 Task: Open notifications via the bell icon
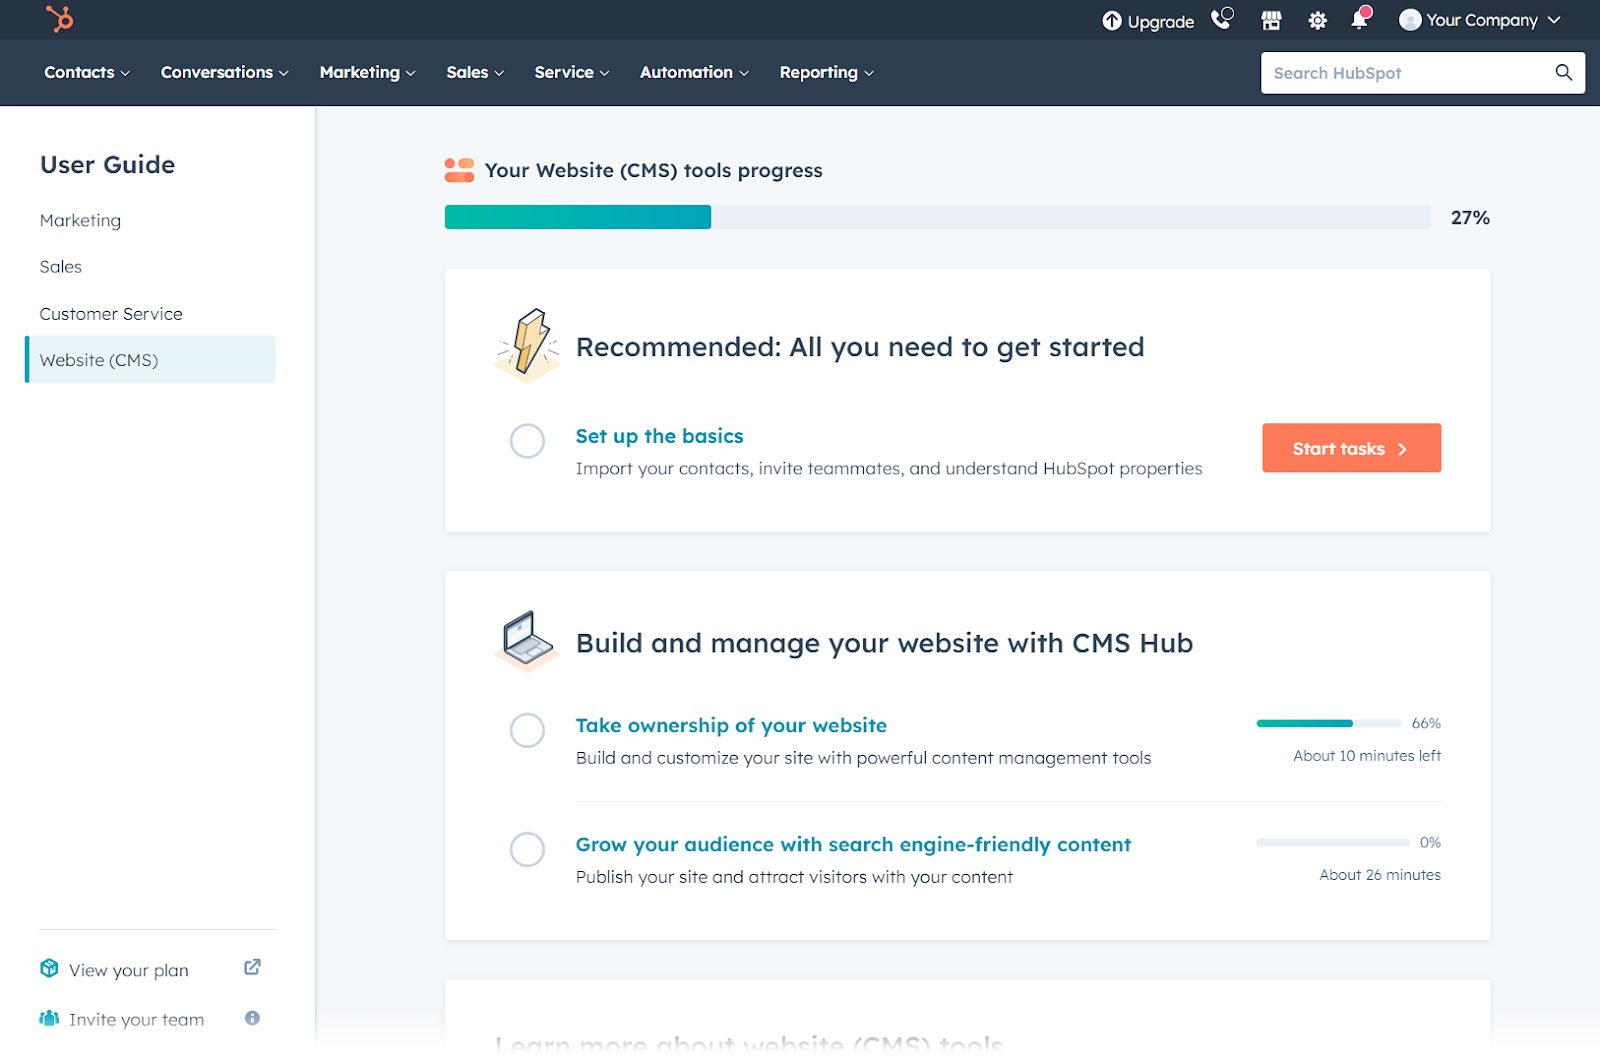(x=1360, y=19)
